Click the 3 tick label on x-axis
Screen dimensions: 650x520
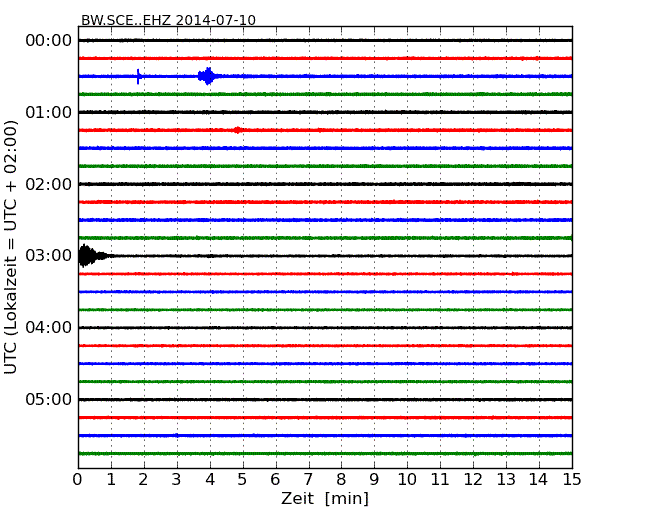(x=177, y=480)
